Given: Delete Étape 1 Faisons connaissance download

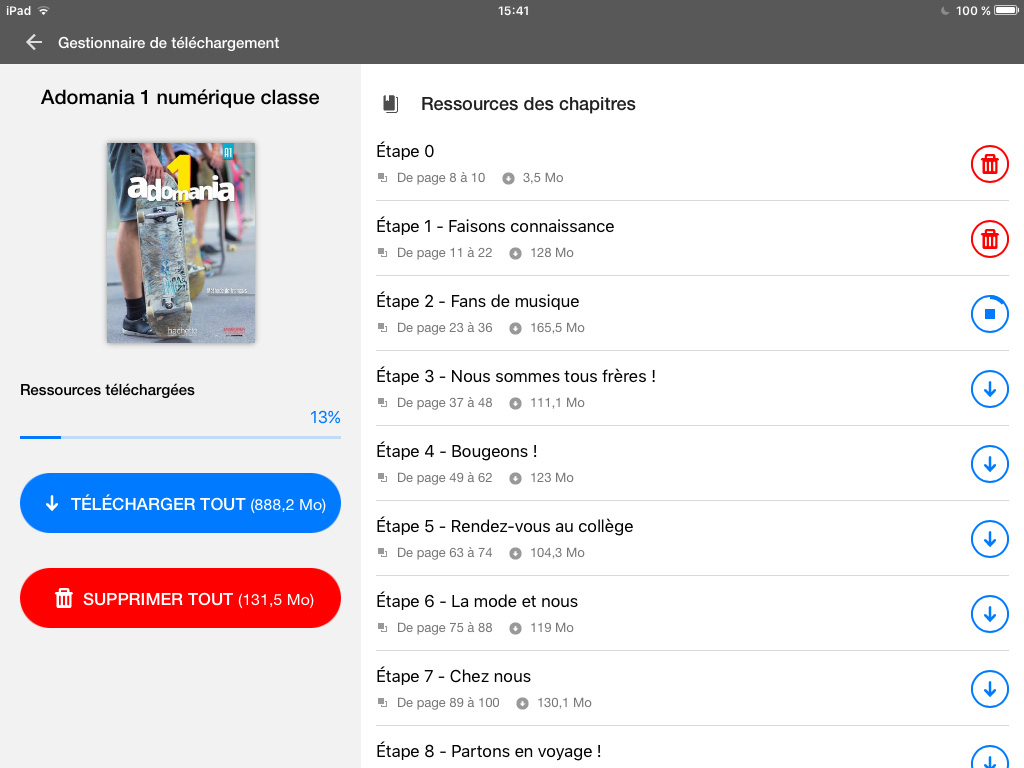Looking at the screenshot, I should (989, 239).
